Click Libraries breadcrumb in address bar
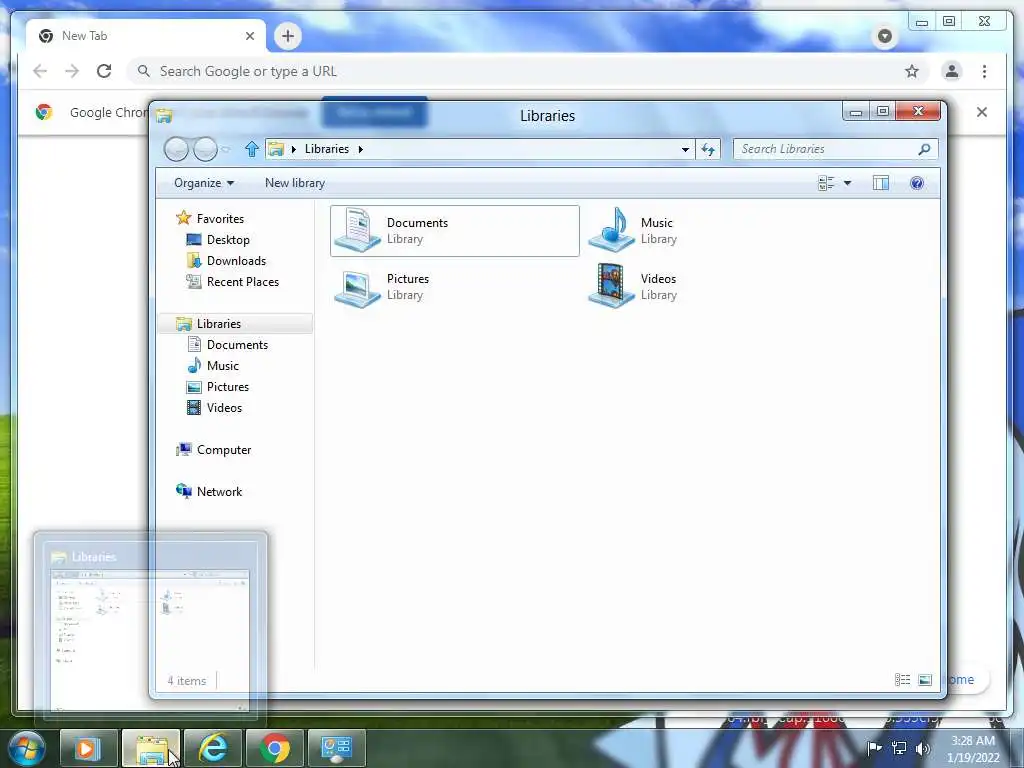This screenshot has width=1024, height=768. pos(327,149)
